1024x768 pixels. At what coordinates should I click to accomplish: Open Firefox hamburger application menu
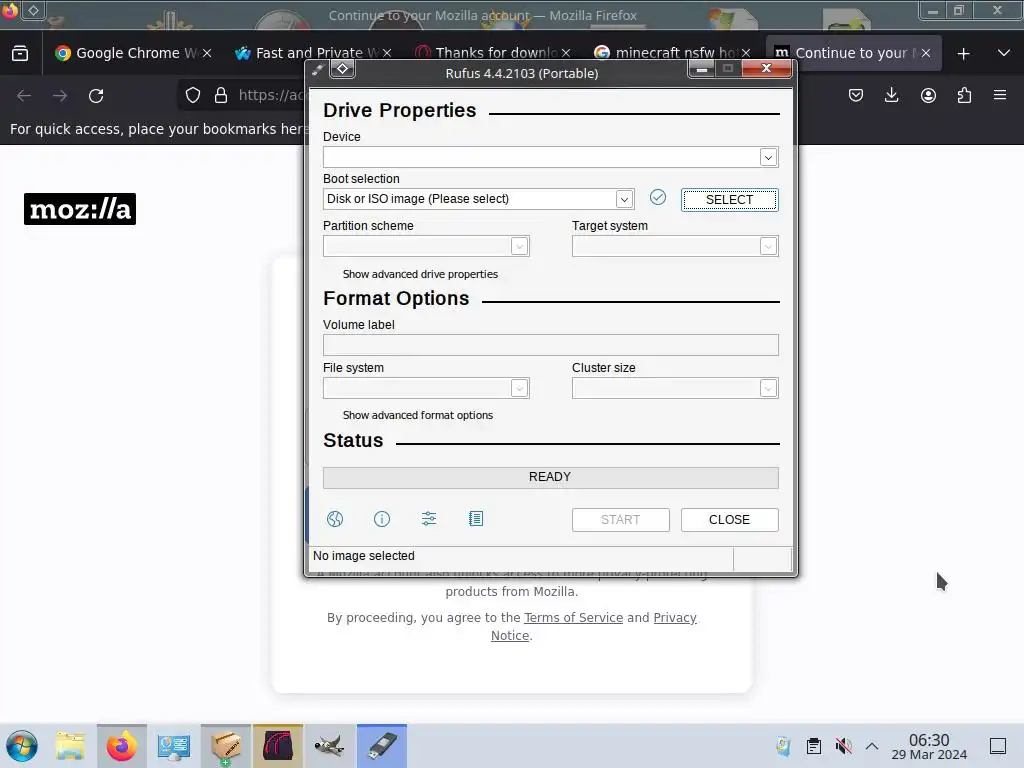point(1000,95)
